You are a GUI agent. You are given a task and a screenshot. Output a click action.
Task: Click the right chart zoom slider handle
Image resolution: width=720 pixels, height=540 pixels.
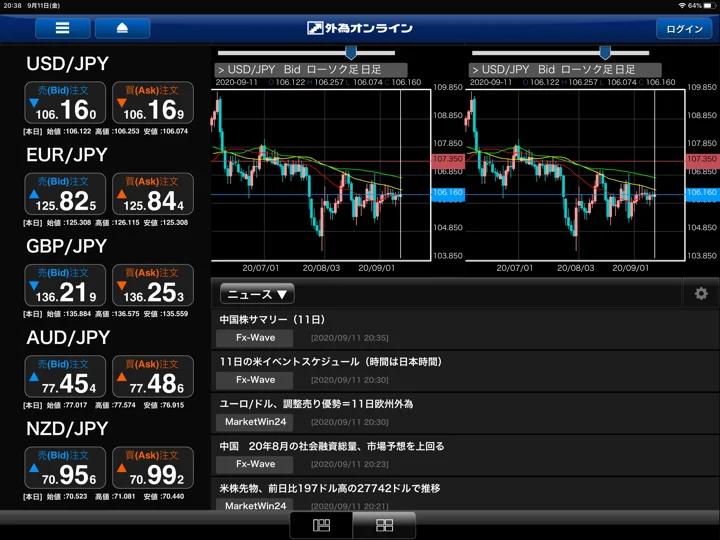[x=605, y=52]
